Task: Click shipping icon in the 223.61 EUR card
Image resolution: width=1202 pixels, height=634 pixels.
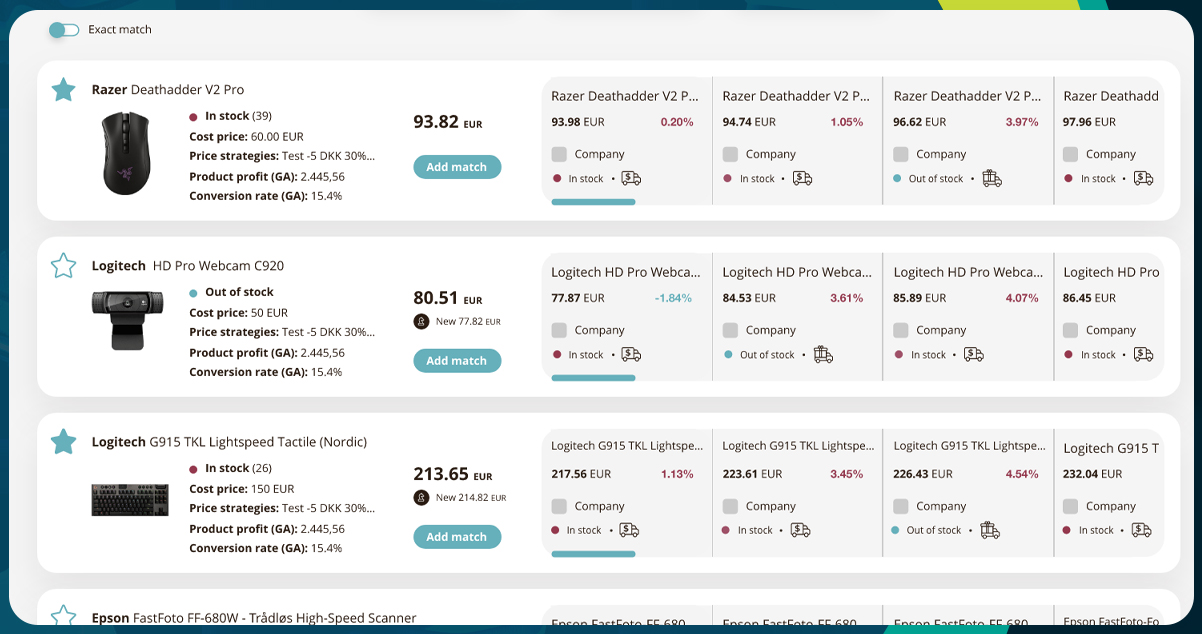Action: [800, 531]
